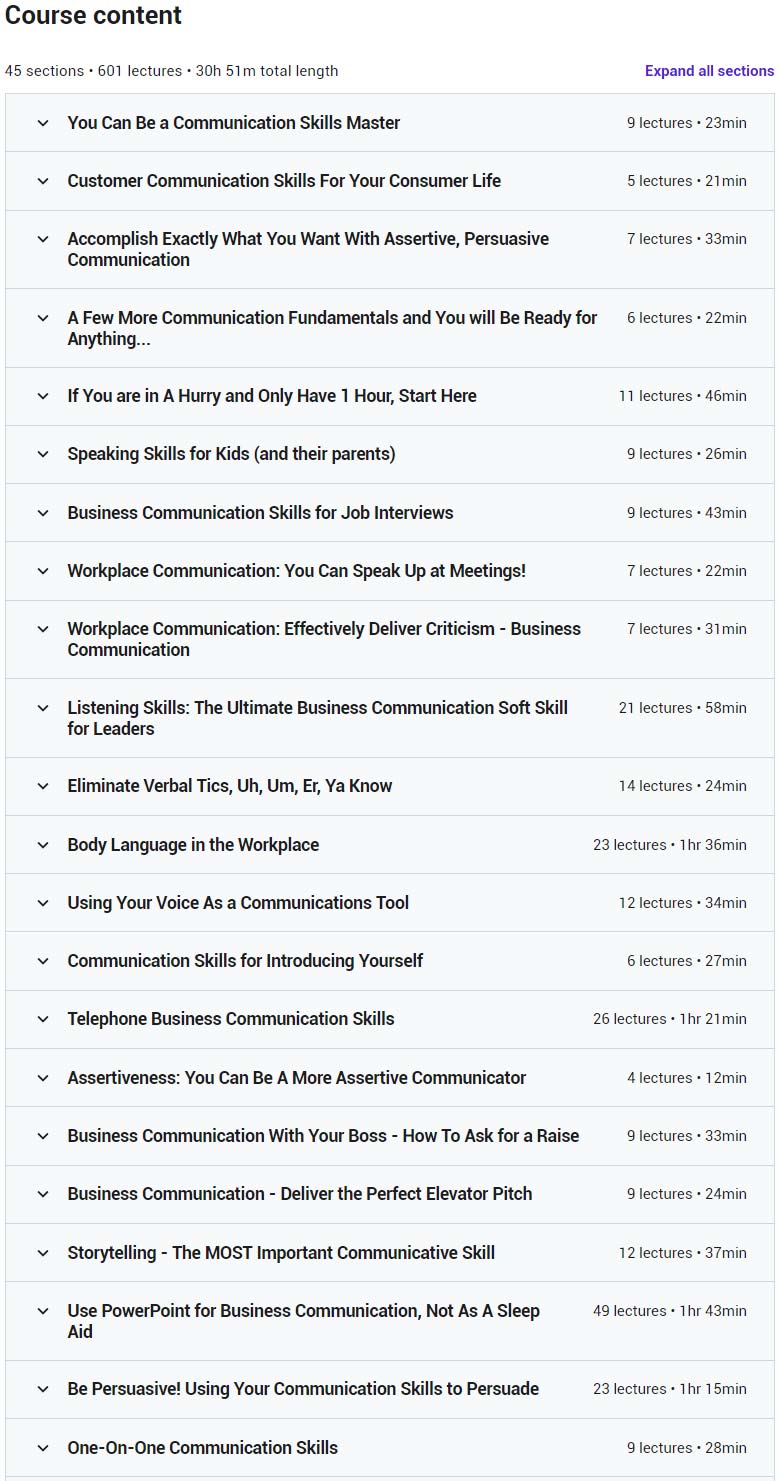
Task: Click chevron beside 'Telephone Business Communication Skills'
Action: pos(43,1019)
